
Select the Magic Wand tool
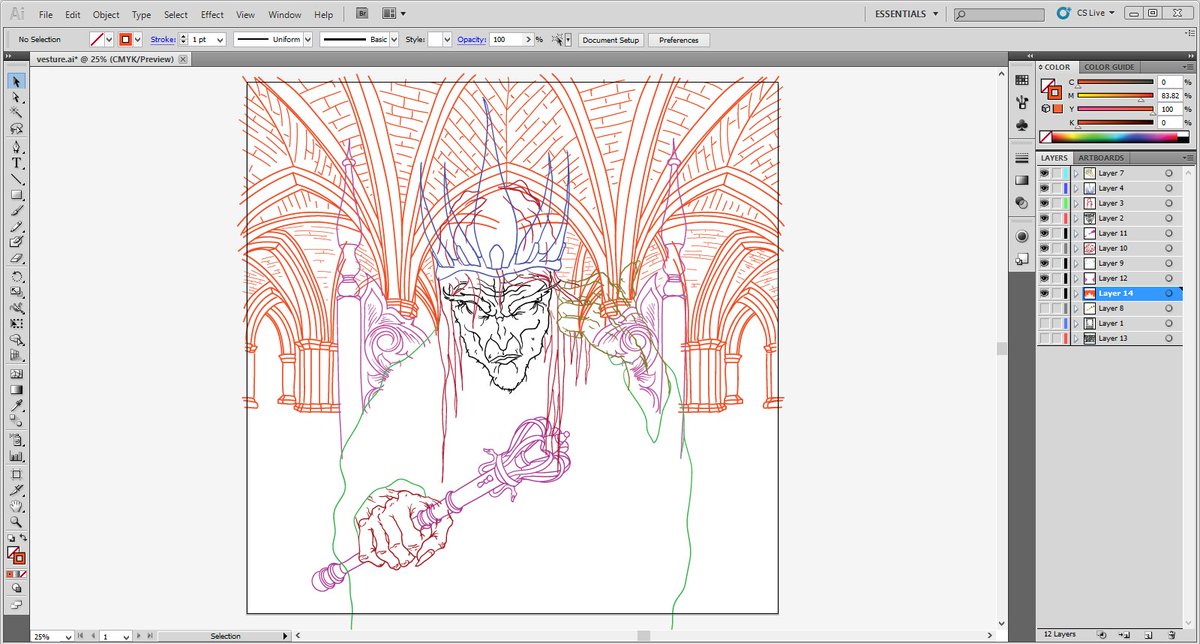click(x=17, y=113)
